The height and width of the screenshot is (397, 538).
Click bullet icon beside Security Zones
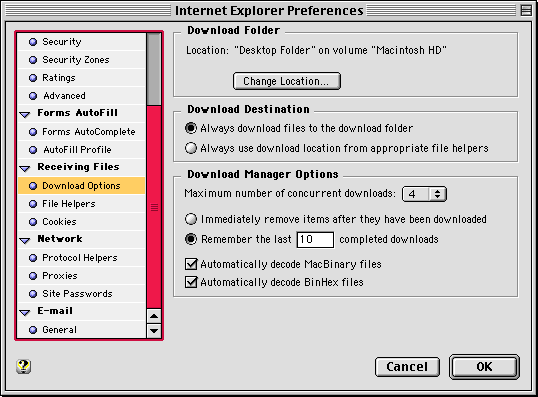[33, 60]
